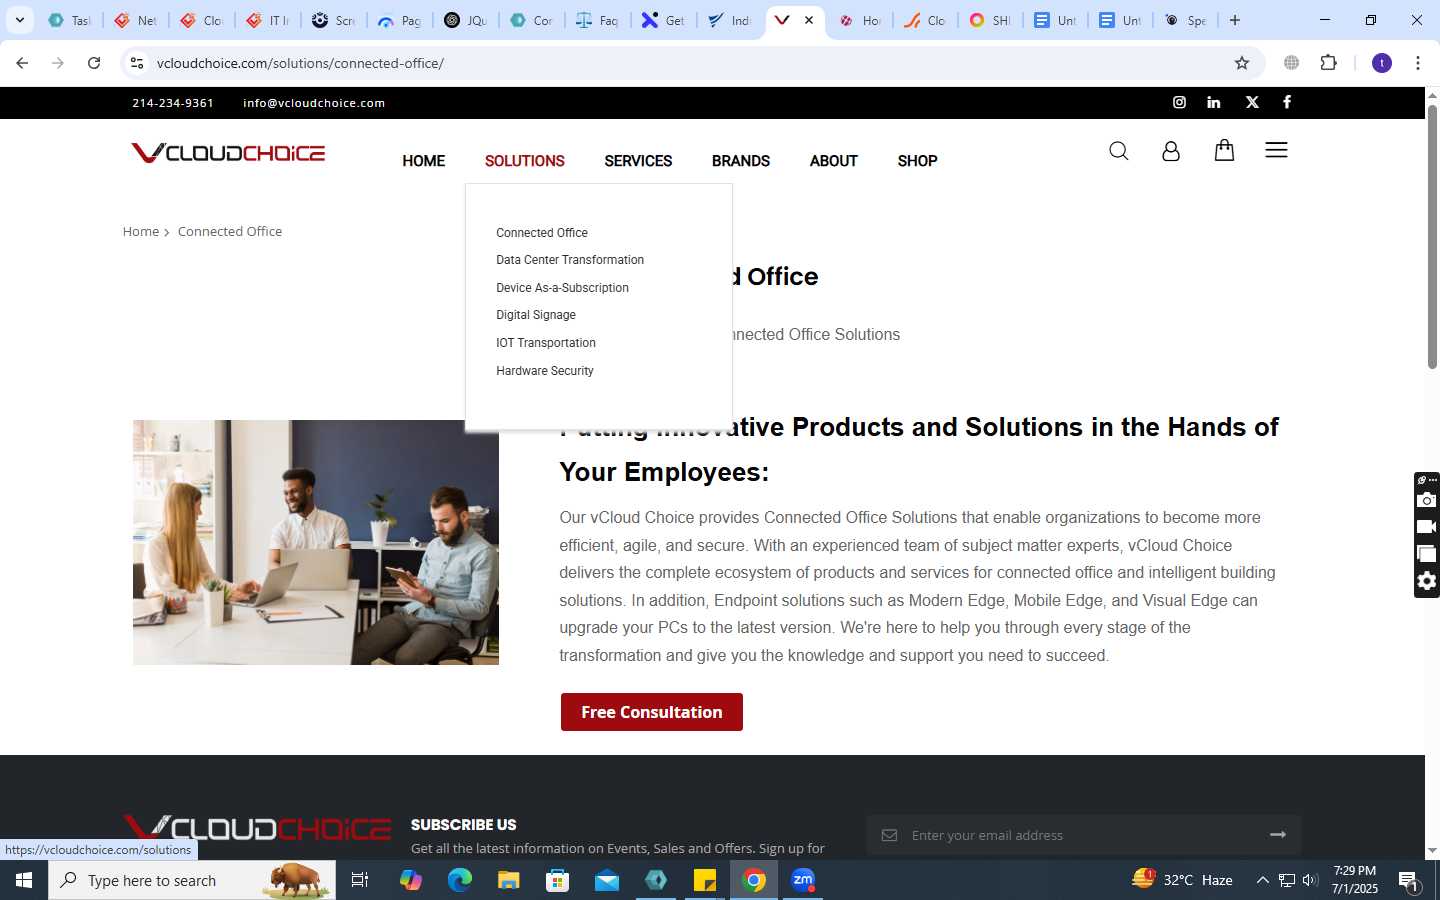Open the user account icon

1171,151
